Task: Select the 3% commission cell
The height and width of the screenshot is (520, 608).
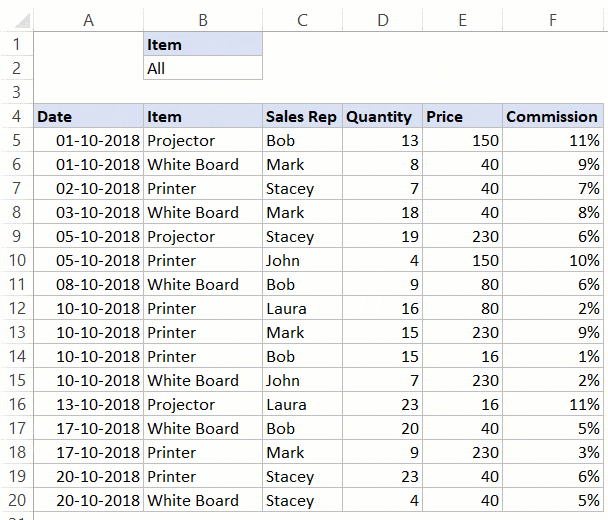Action: point(553,453)
